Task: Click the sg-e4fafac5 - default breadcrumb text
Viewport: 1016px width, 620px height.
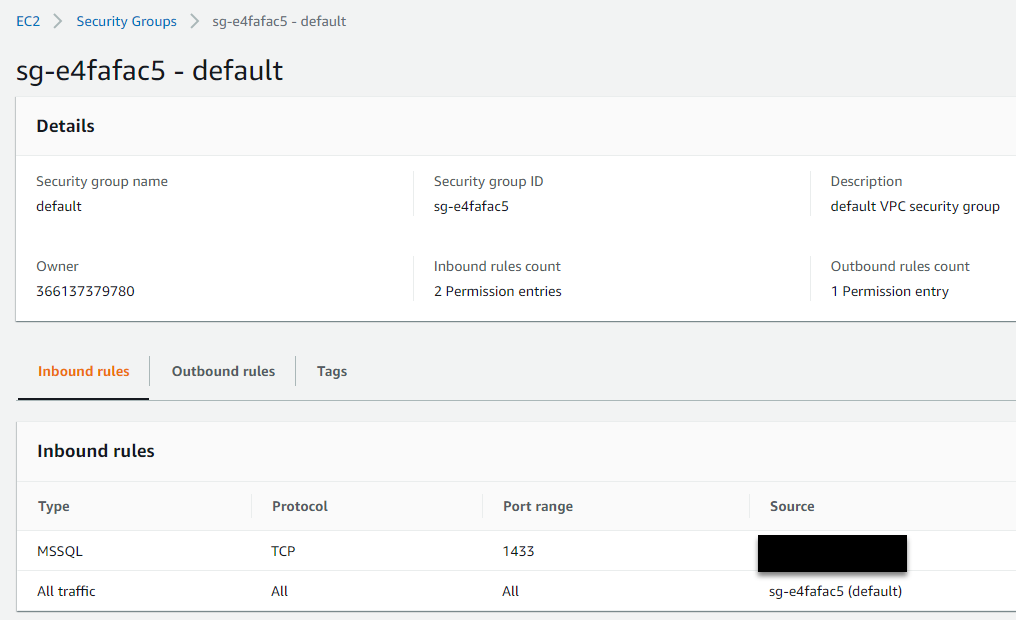Action: pyautogui.click(x=279, y=21)
